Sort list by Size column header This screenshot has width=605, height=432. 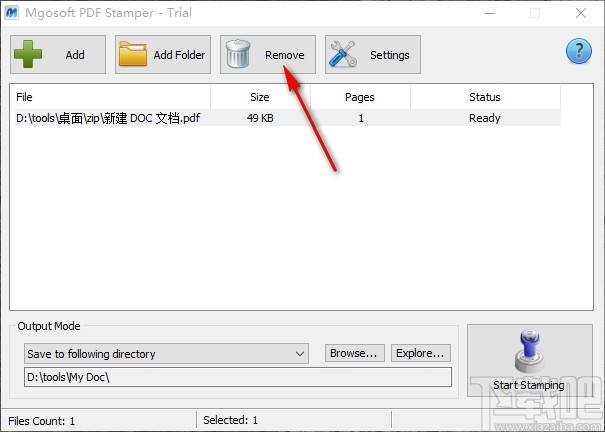260,97
